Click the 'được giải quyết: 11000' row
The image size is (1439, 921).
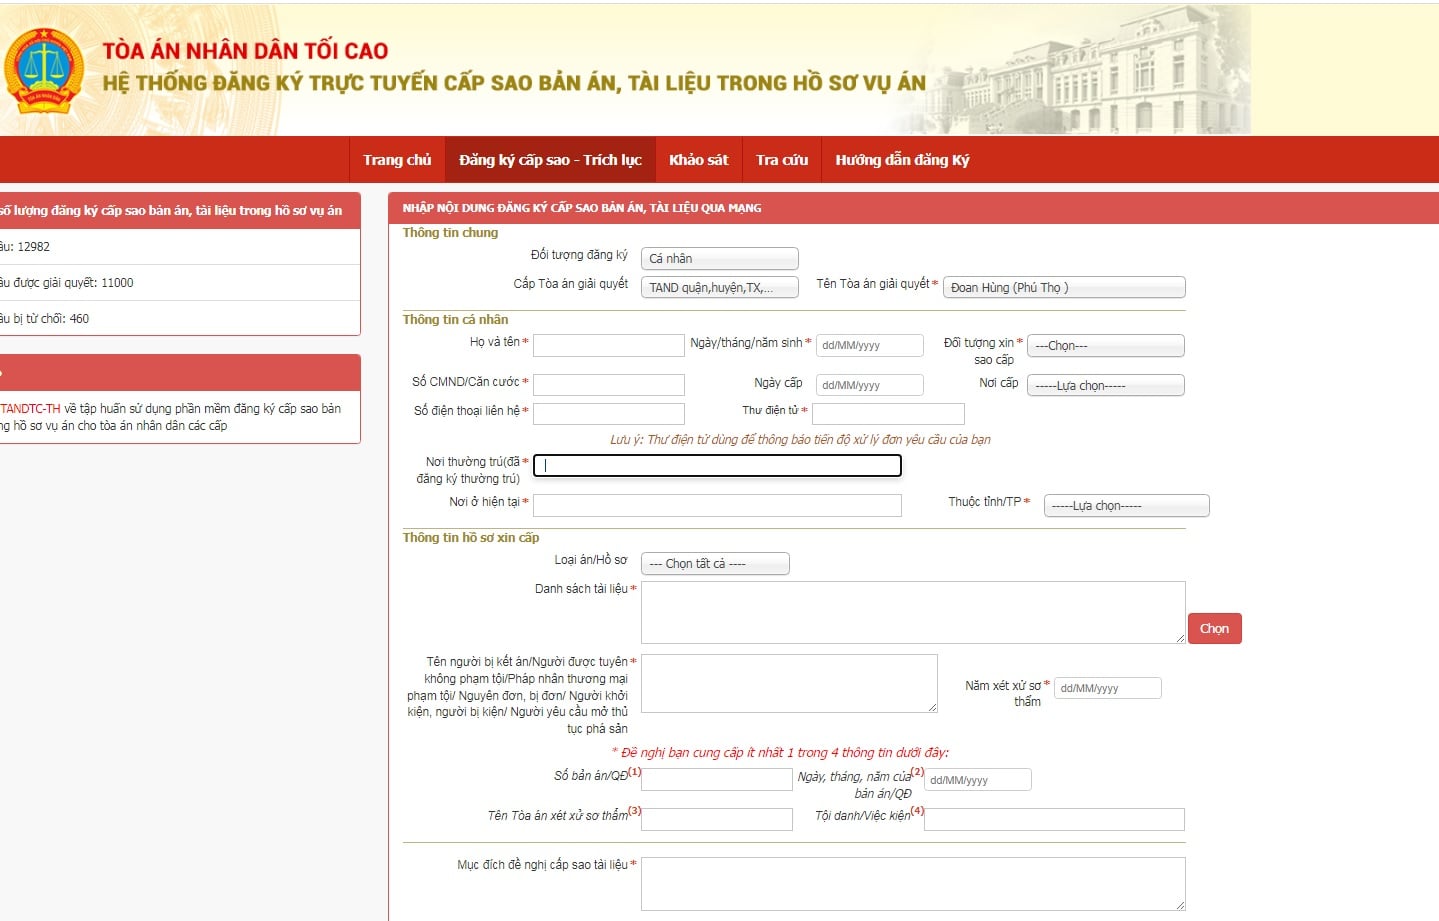(x=180, y=283)
